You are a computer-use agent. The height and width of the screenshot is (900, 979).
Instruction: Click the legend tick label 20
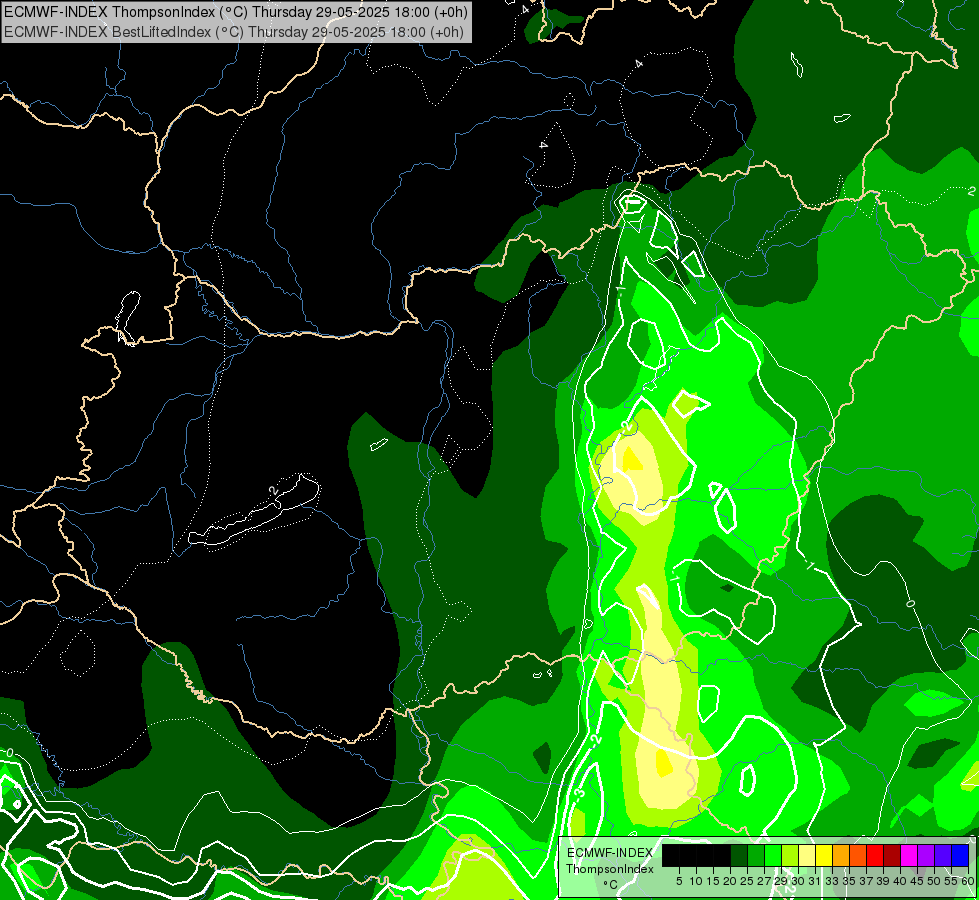(730, 881)
